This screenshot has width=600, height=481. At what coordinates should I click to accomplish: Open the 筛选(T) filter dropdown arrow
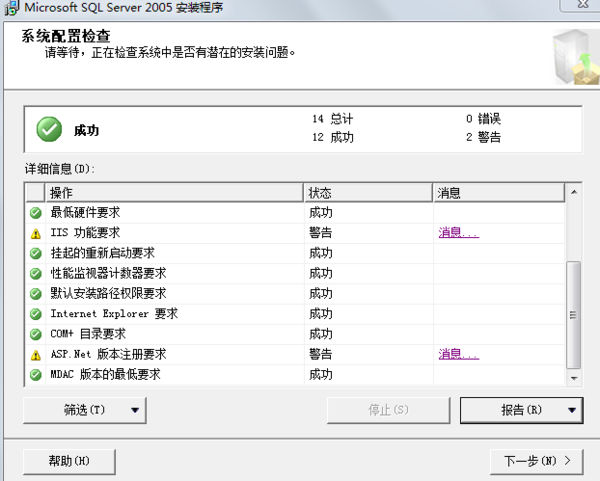click(135, 410)
